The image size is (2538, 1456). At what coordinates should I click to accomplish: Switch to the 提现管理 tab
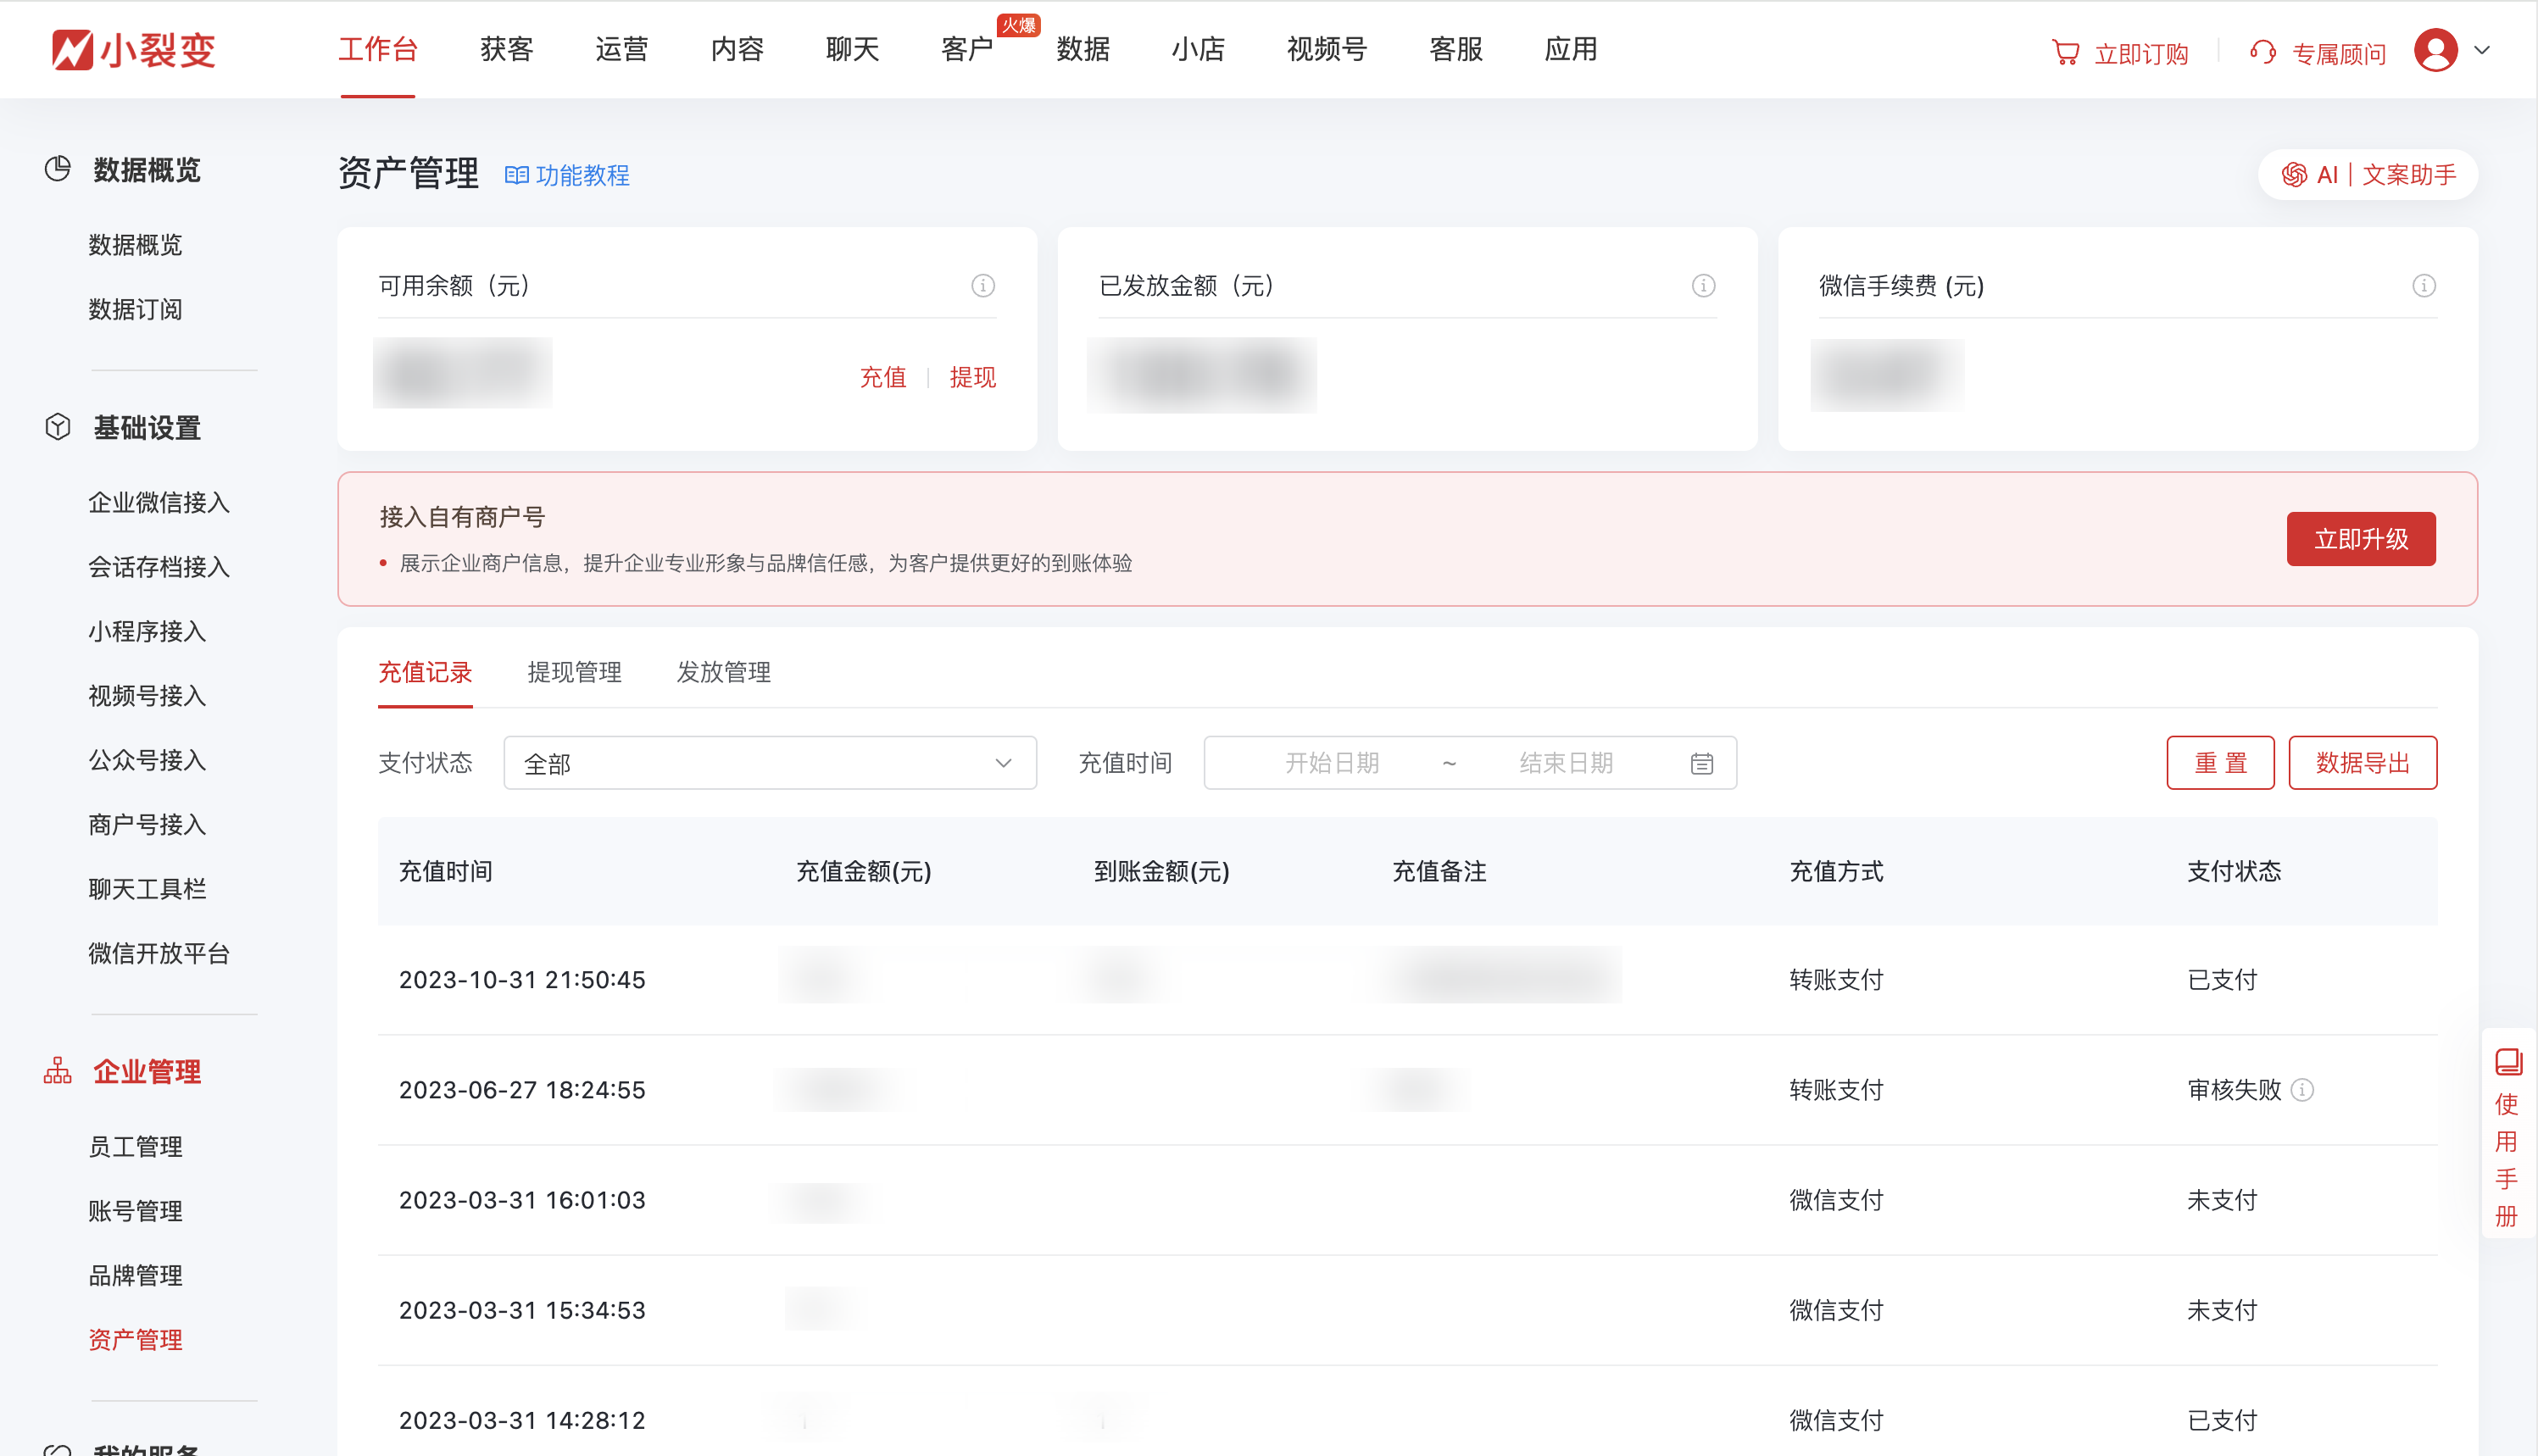[575, 673]
